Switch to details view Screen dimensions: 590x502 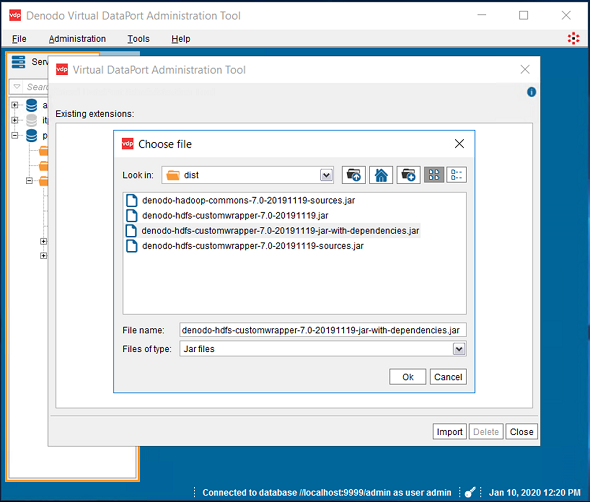456,175
